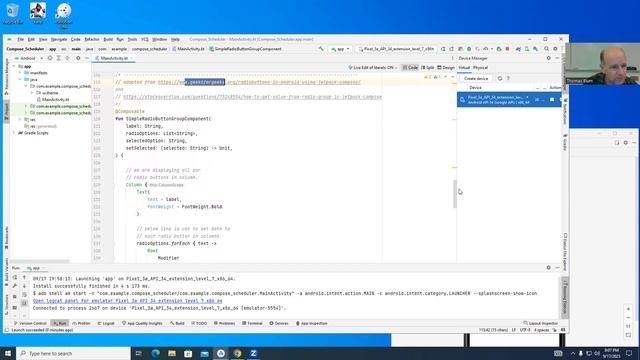
Task: Open Layout Inspector tool window
Action: coord(540,323)
